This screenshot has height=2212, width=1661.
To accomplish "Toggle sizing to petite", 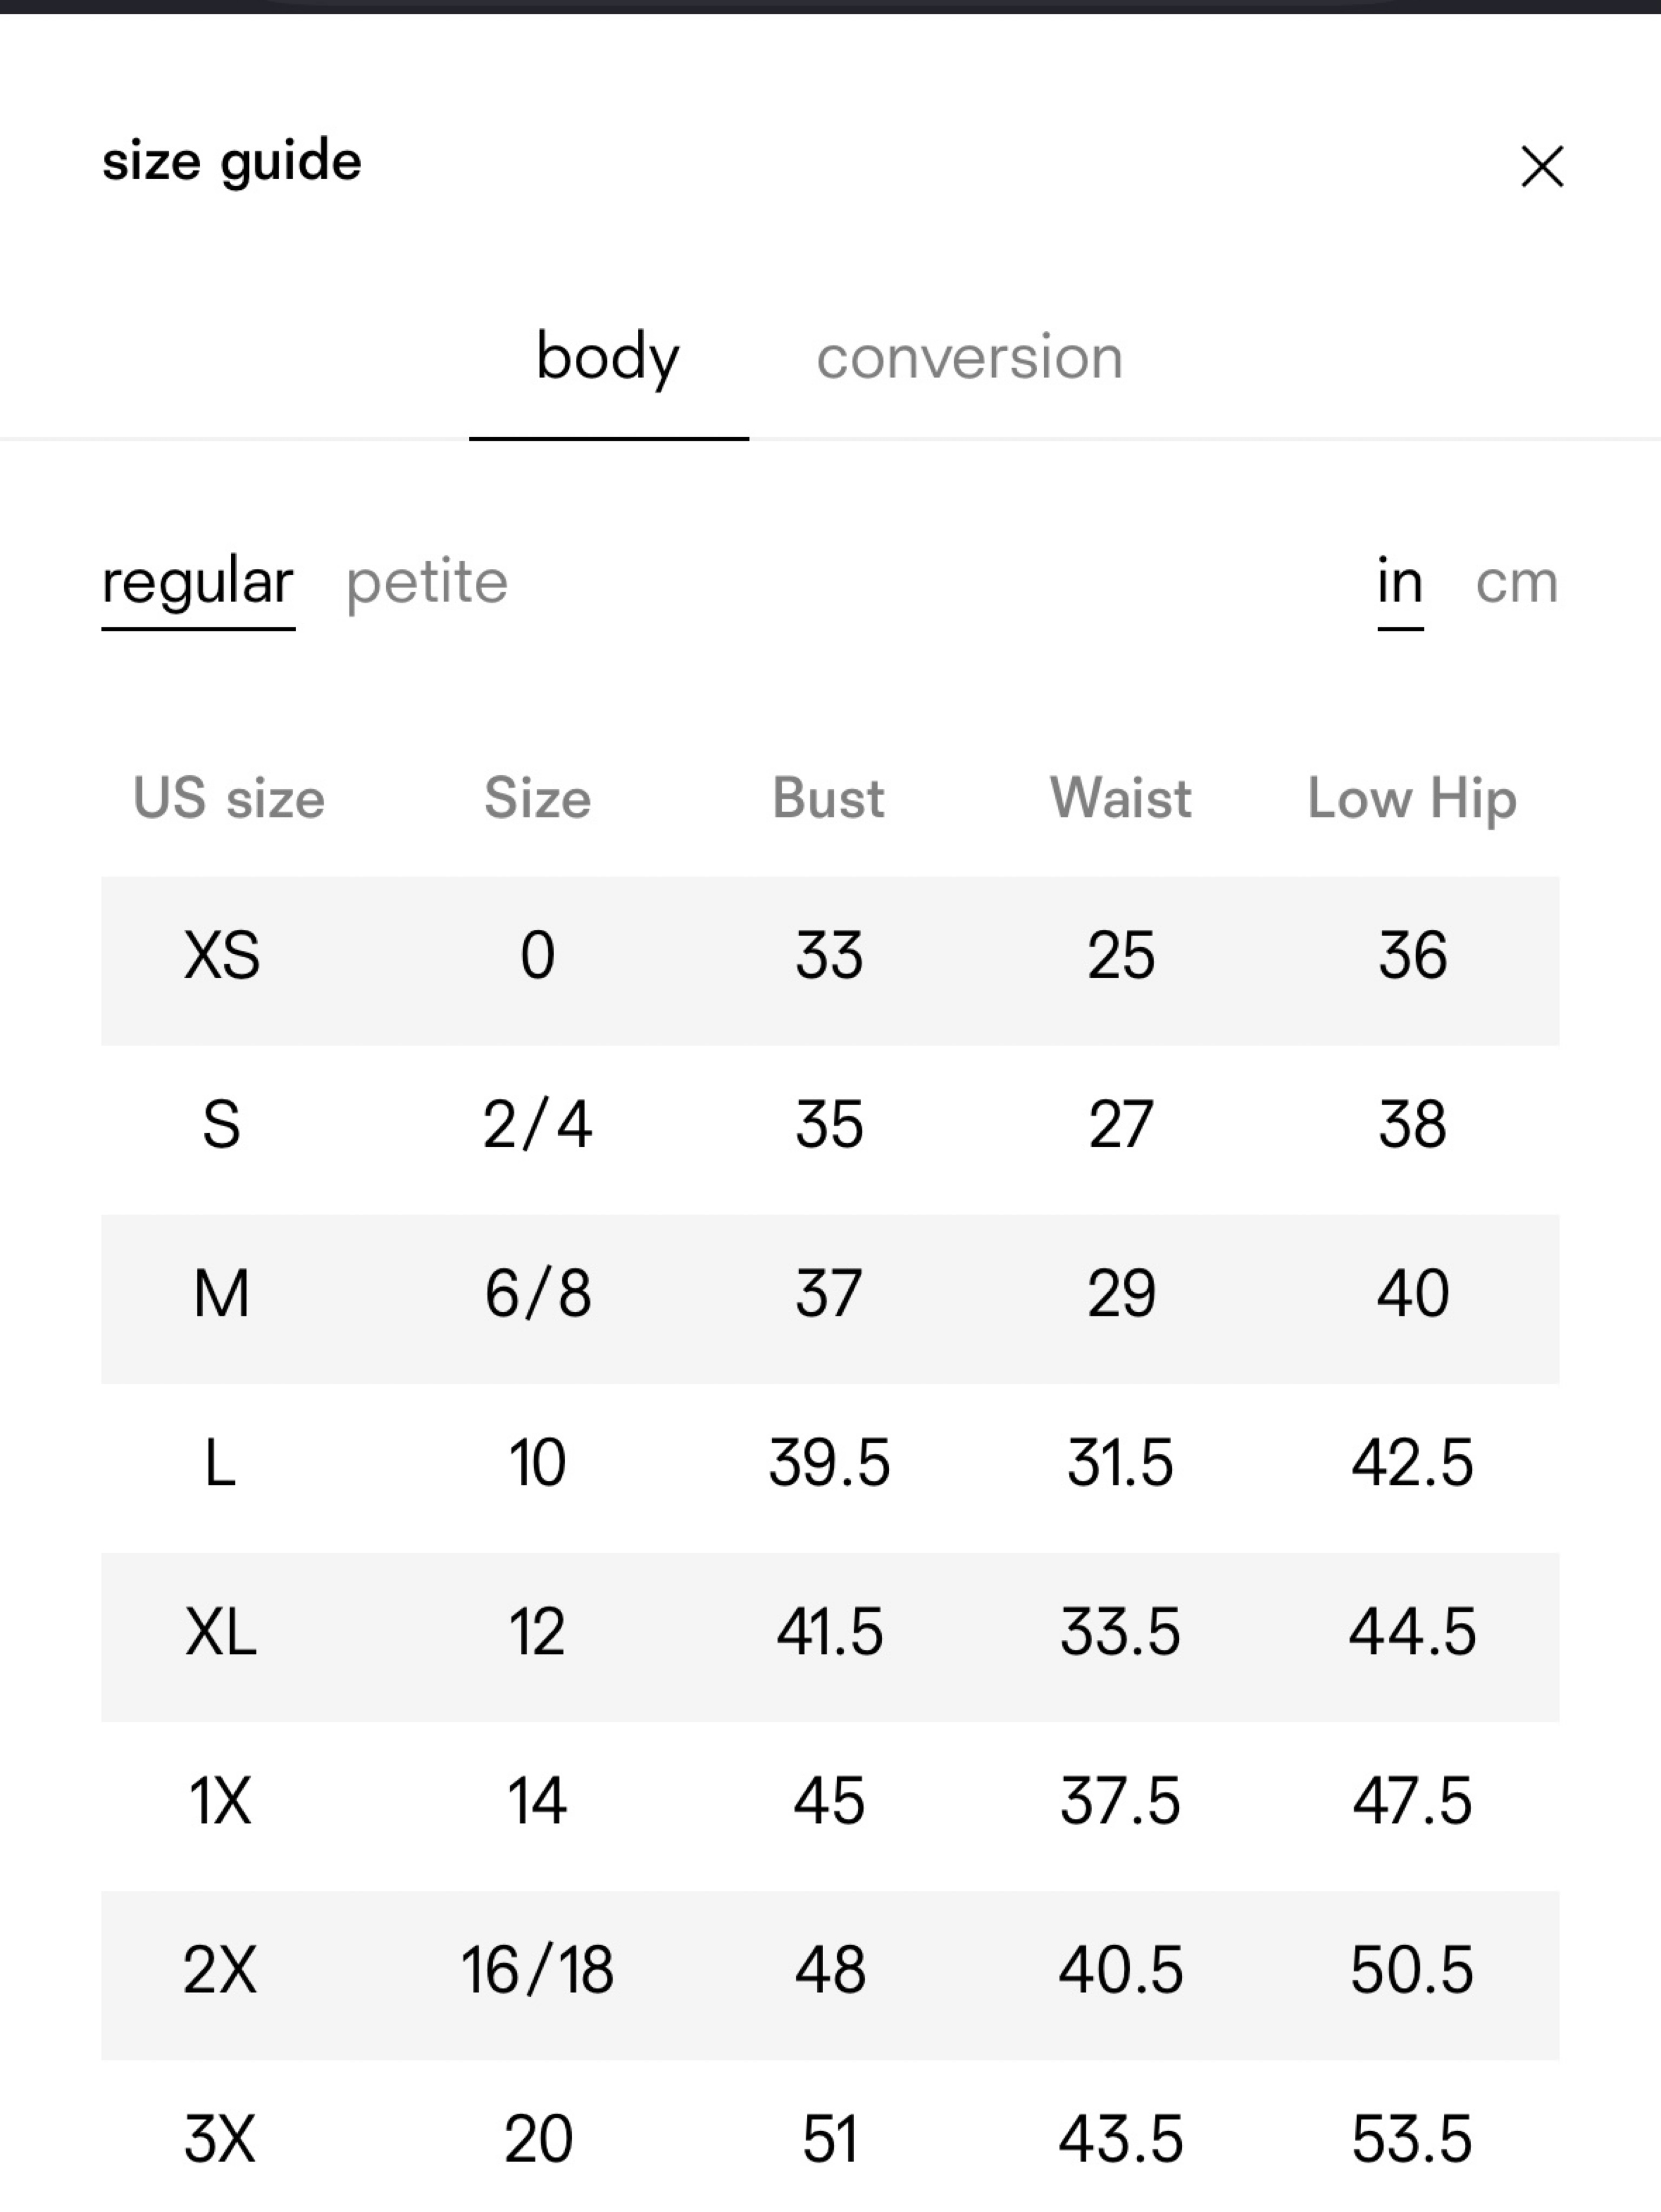I will (x=427, y=582).
